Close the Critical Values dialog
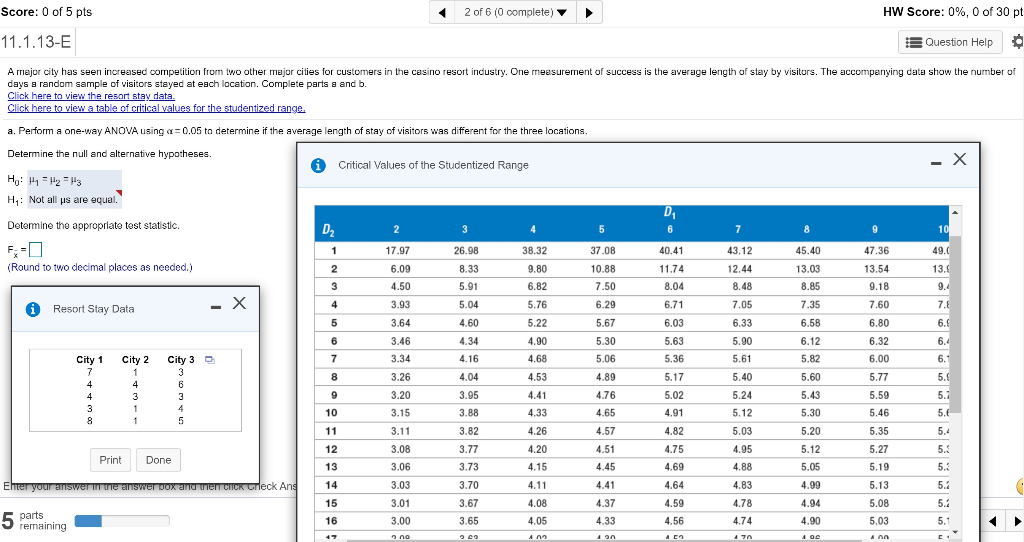This screenshot has height=542, width=1024. [959, 159]
